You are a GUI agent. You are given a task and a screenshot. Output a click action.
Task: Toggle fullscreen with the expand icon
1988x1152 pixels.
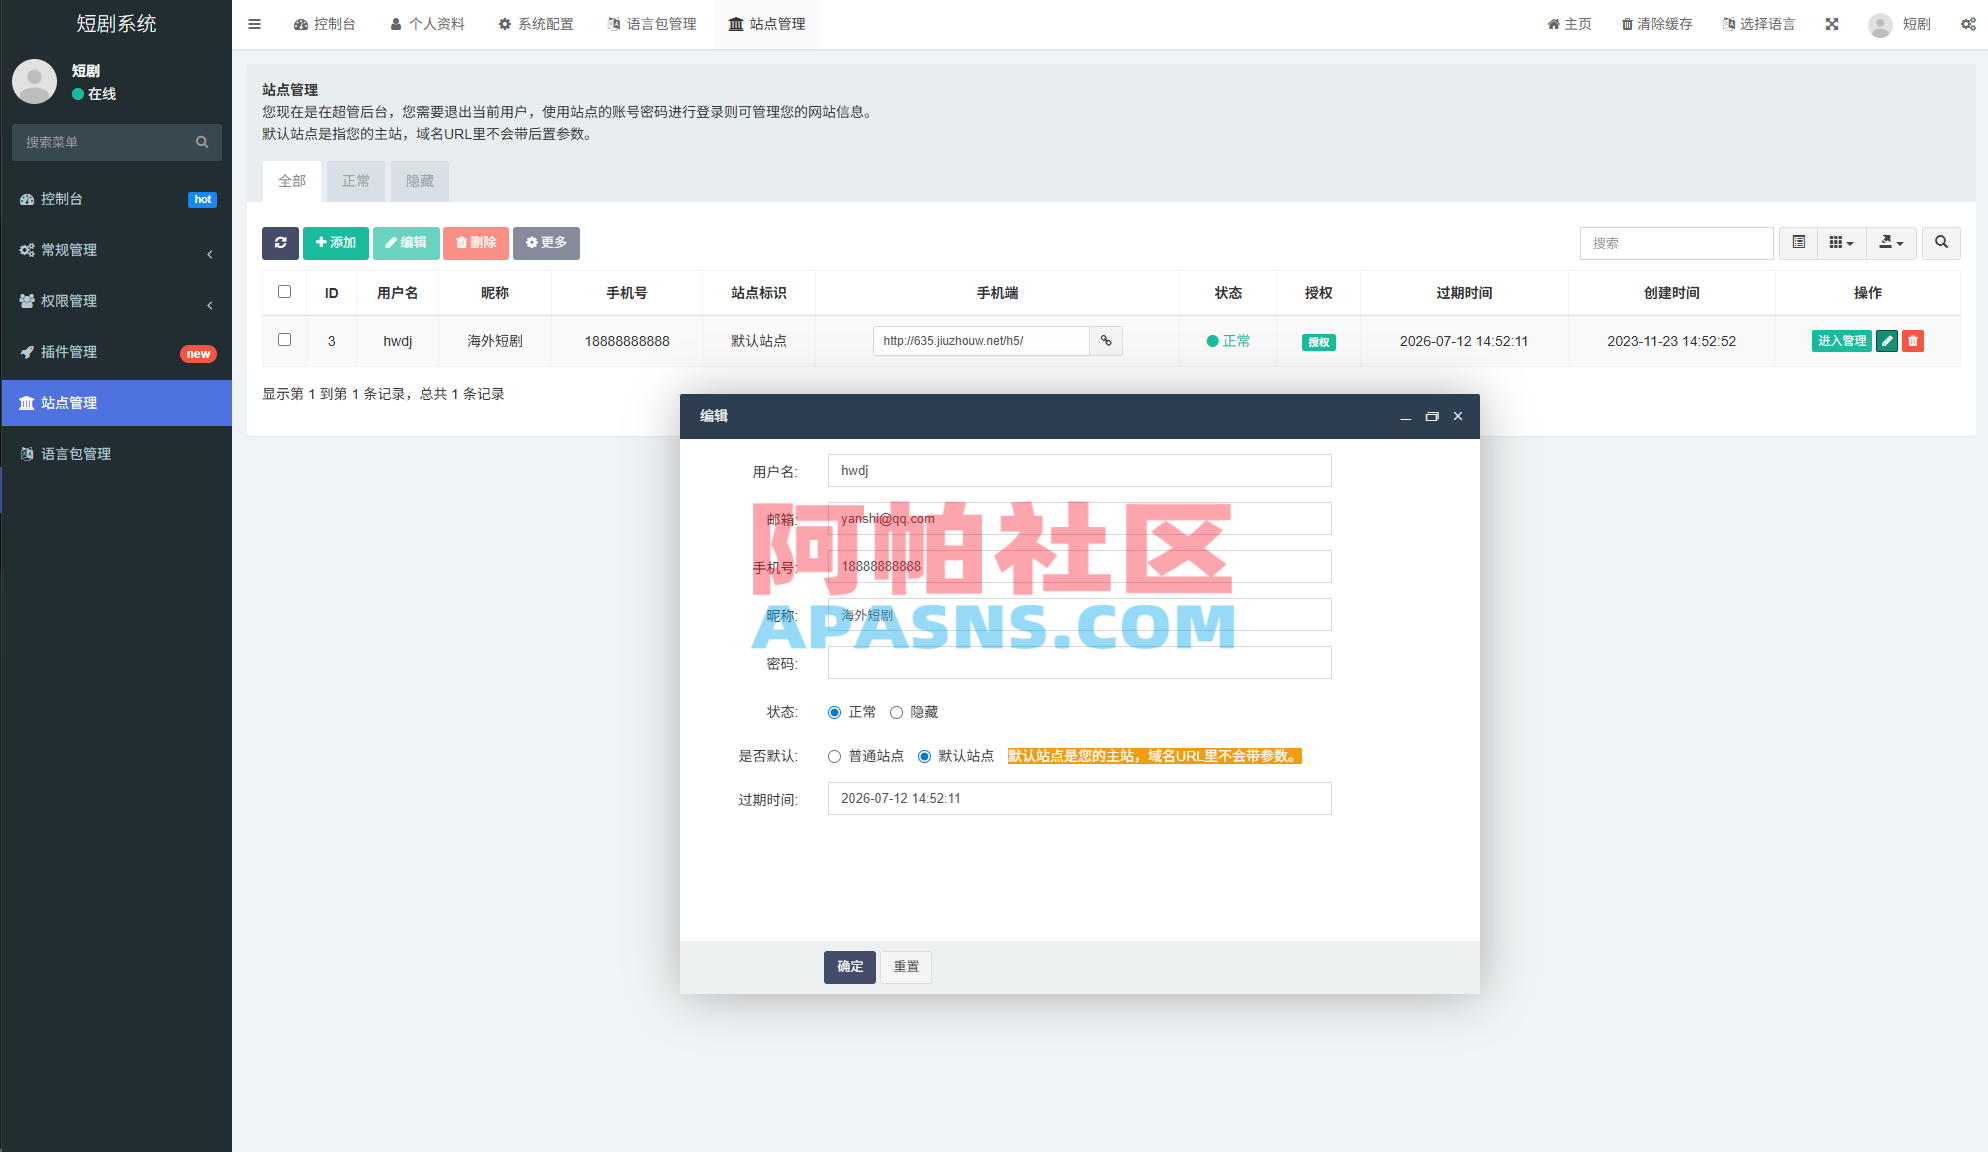(1831, 23)
